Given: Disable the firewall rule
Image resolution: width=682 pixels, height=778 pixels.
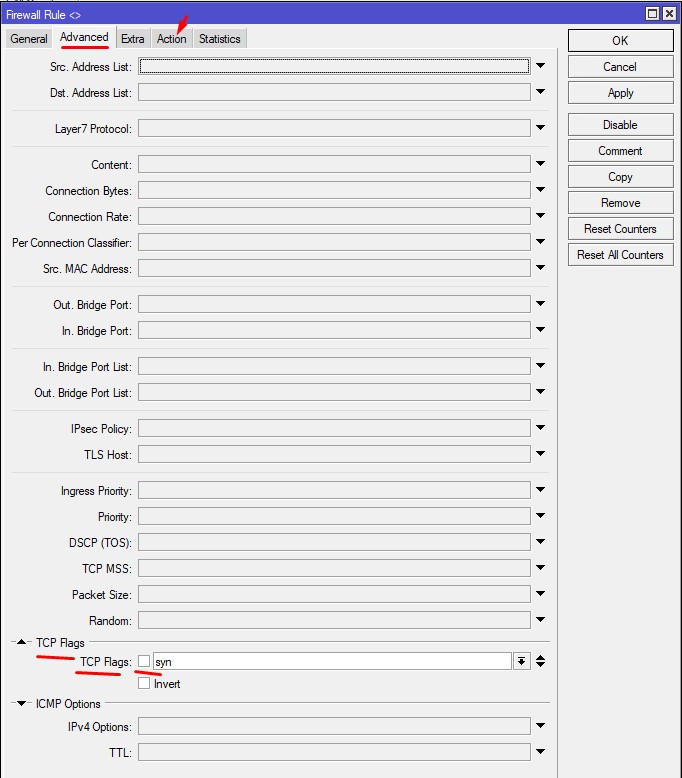Looking at the screenshot, I should (620, 125).
